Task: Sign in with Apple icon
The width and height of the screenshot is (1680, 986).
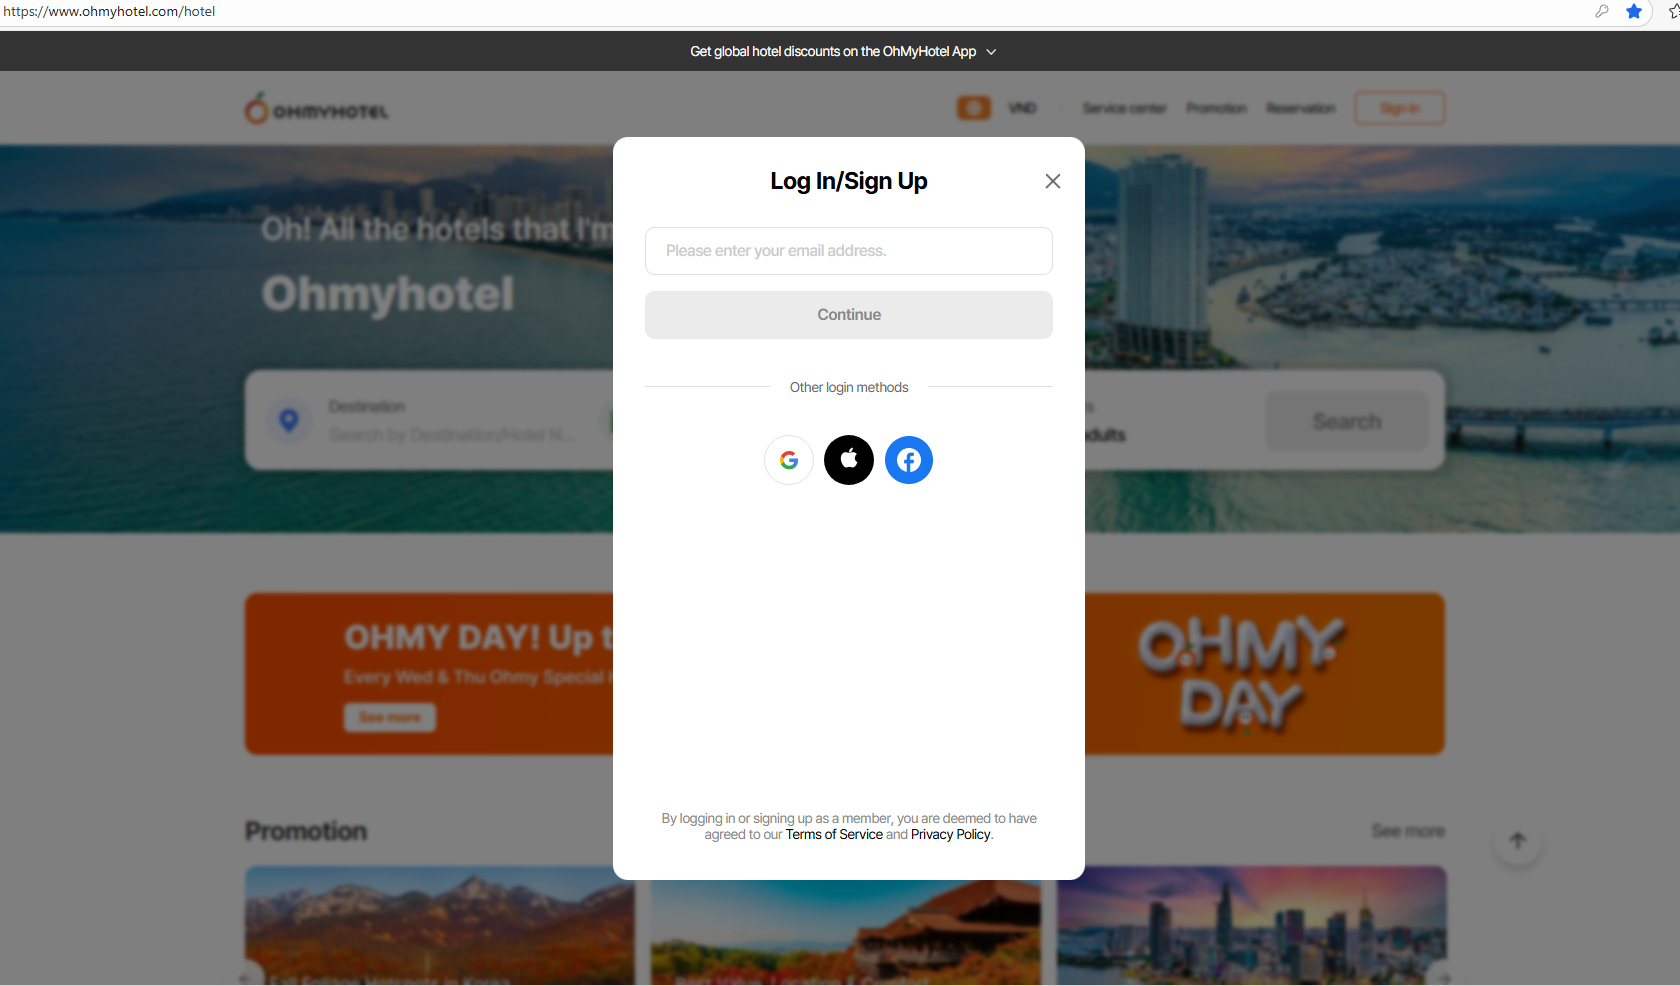Action: [849, 460]
